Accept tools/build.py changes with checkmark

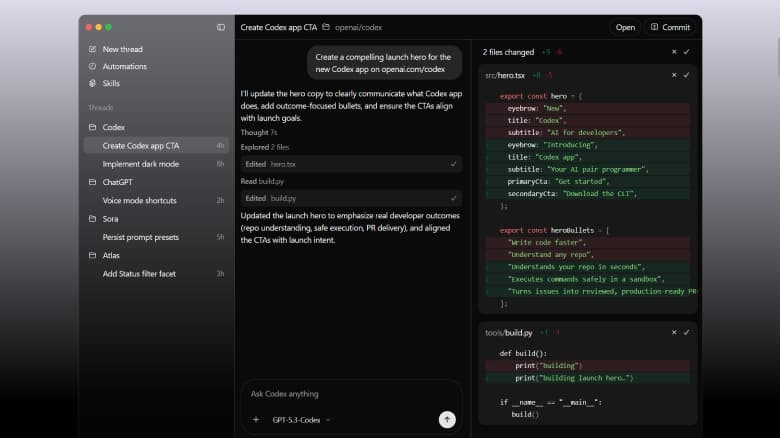pyautogui.click(x=686, y=332)
